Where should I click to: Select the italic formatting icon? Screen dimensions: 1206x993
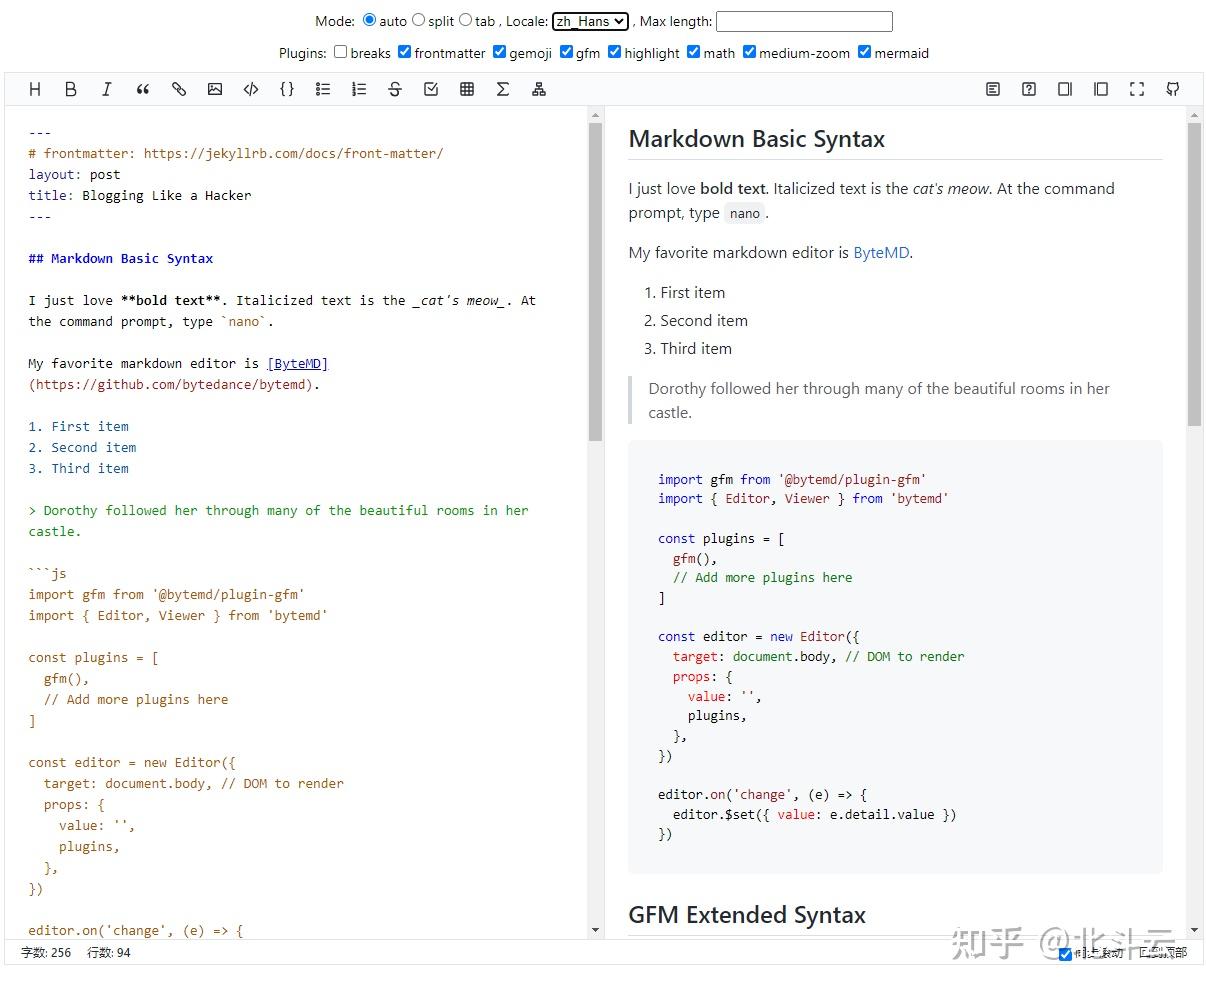[107, 89]
